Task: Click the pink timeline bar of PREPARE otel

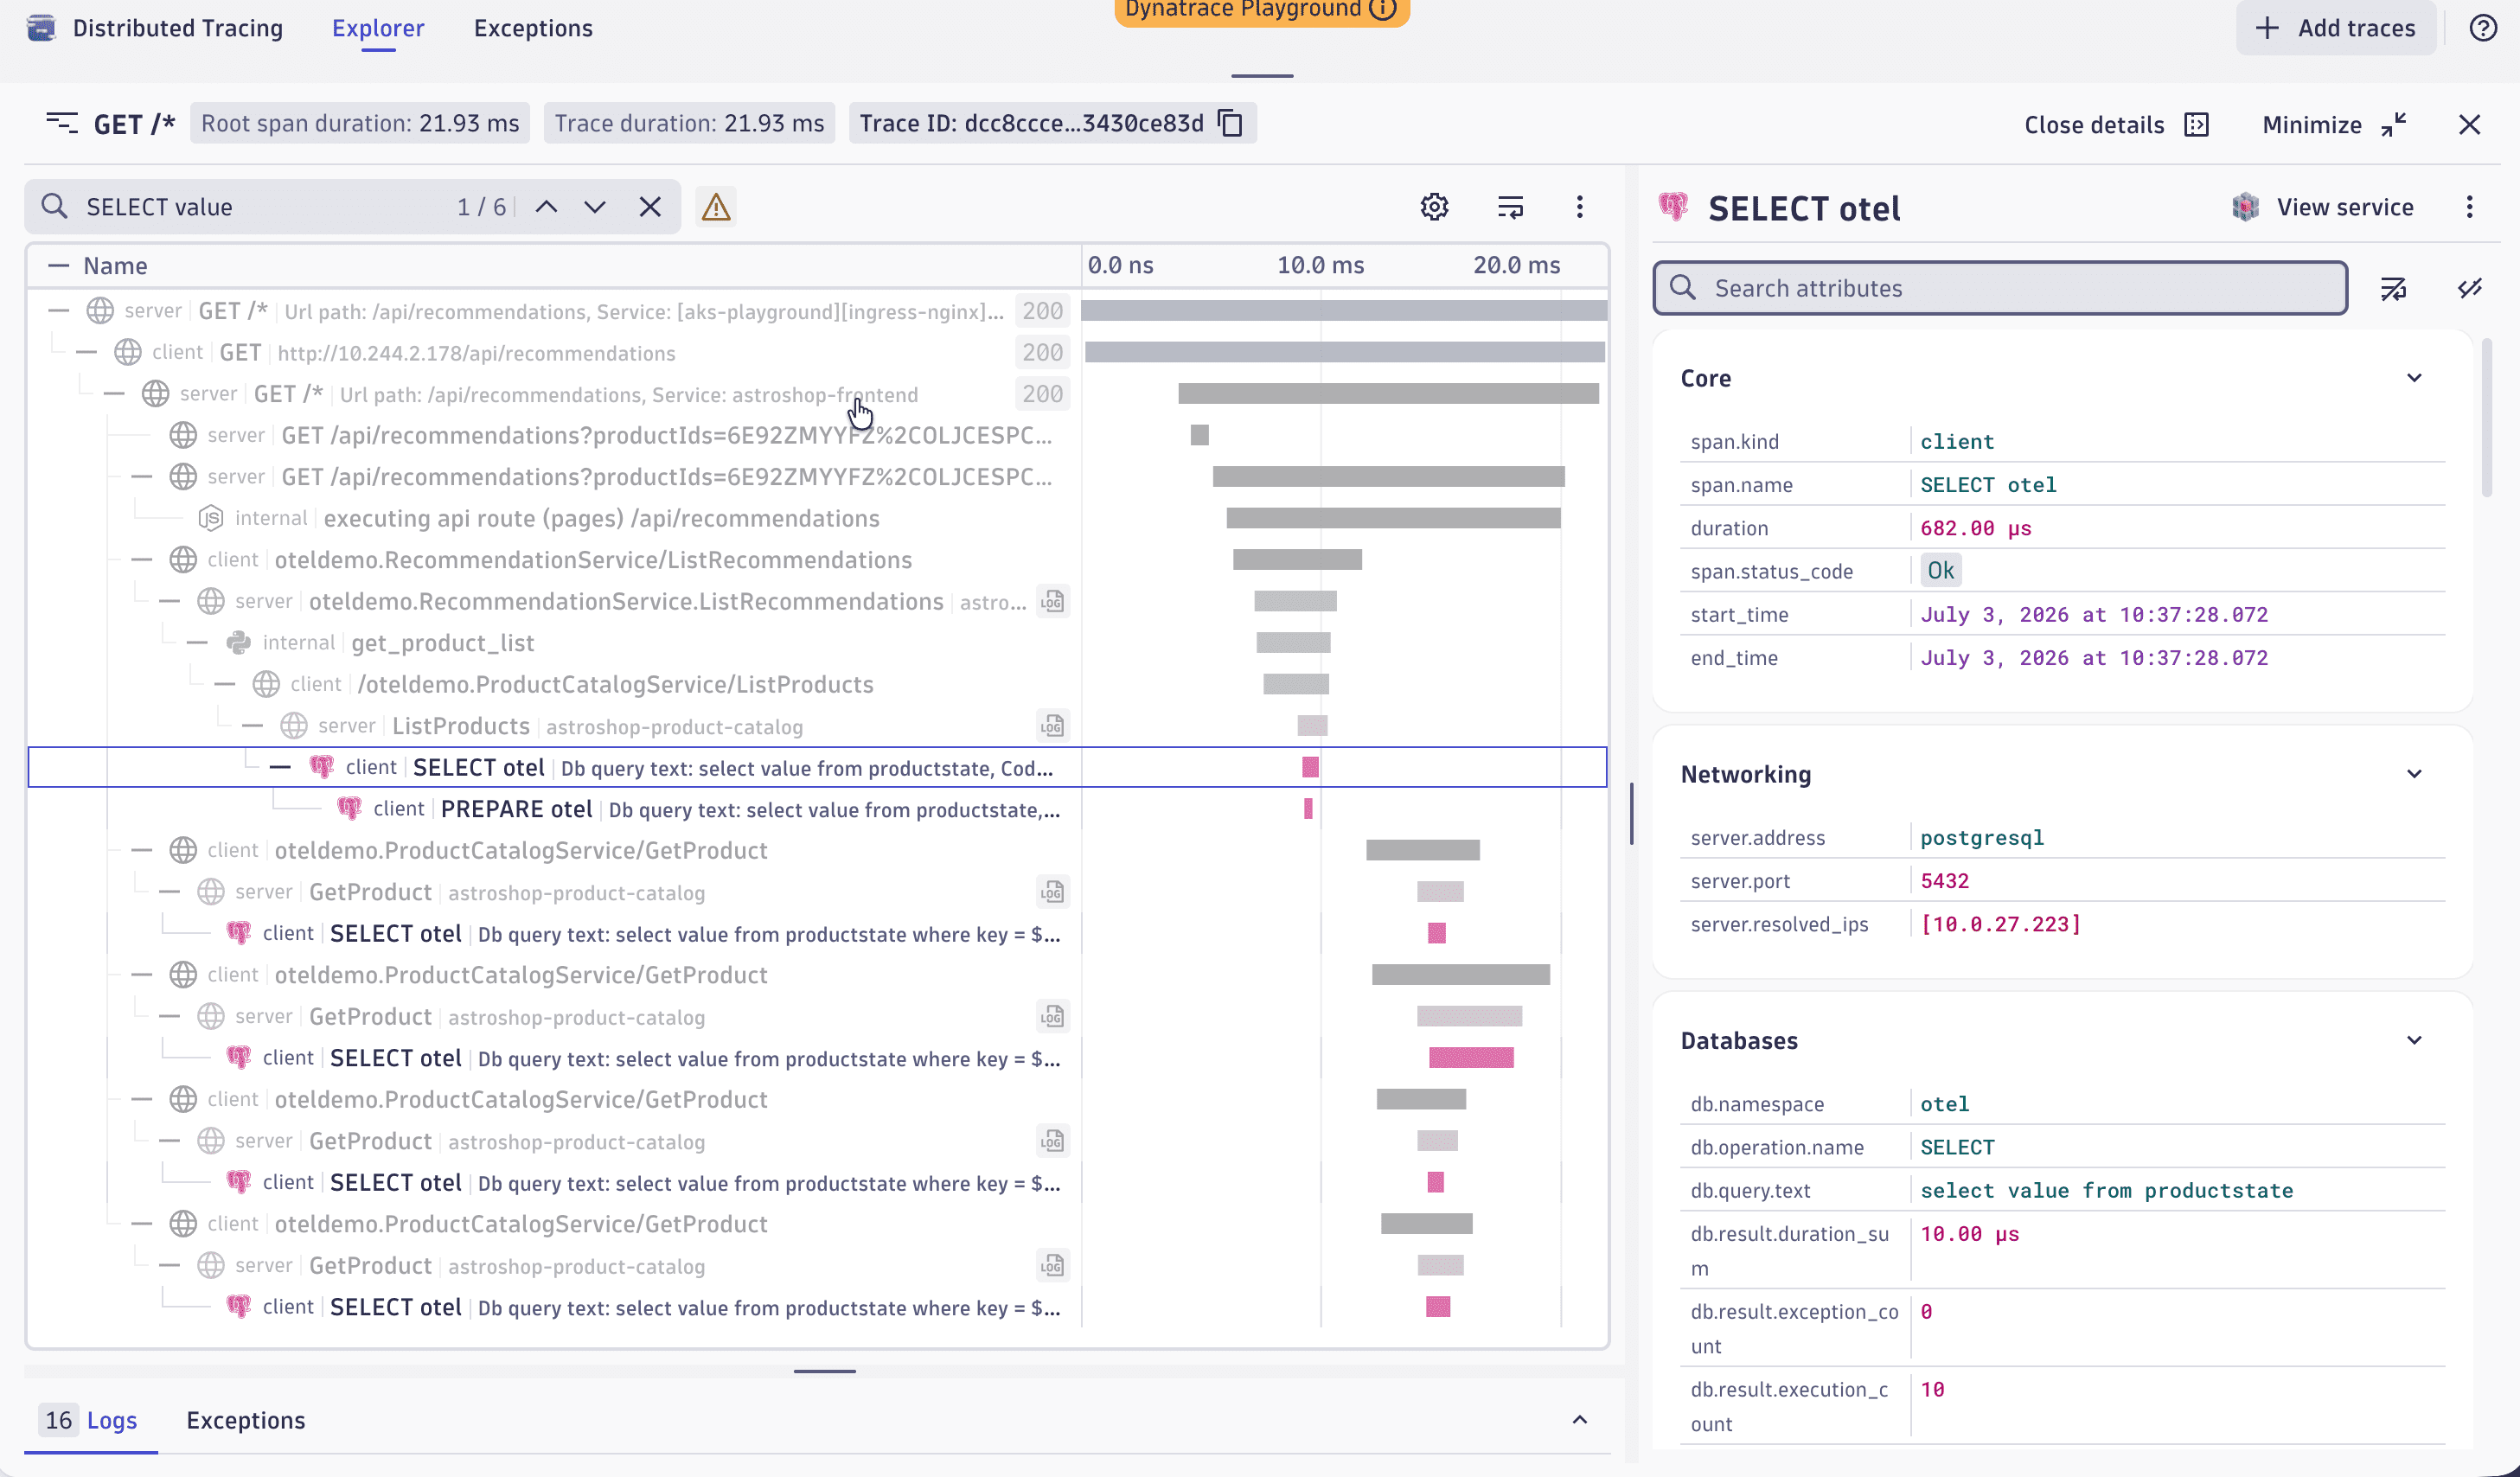Action: pyautogui.click(x=1308, y=808)
